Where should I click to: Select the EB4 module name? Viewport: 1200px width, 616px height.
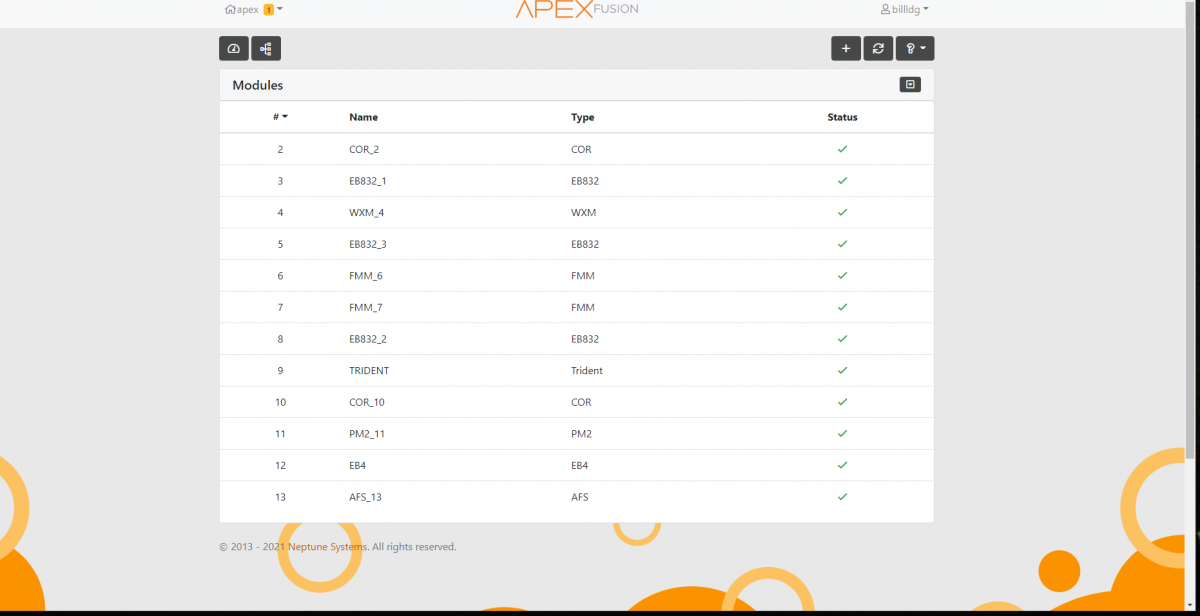358,465
